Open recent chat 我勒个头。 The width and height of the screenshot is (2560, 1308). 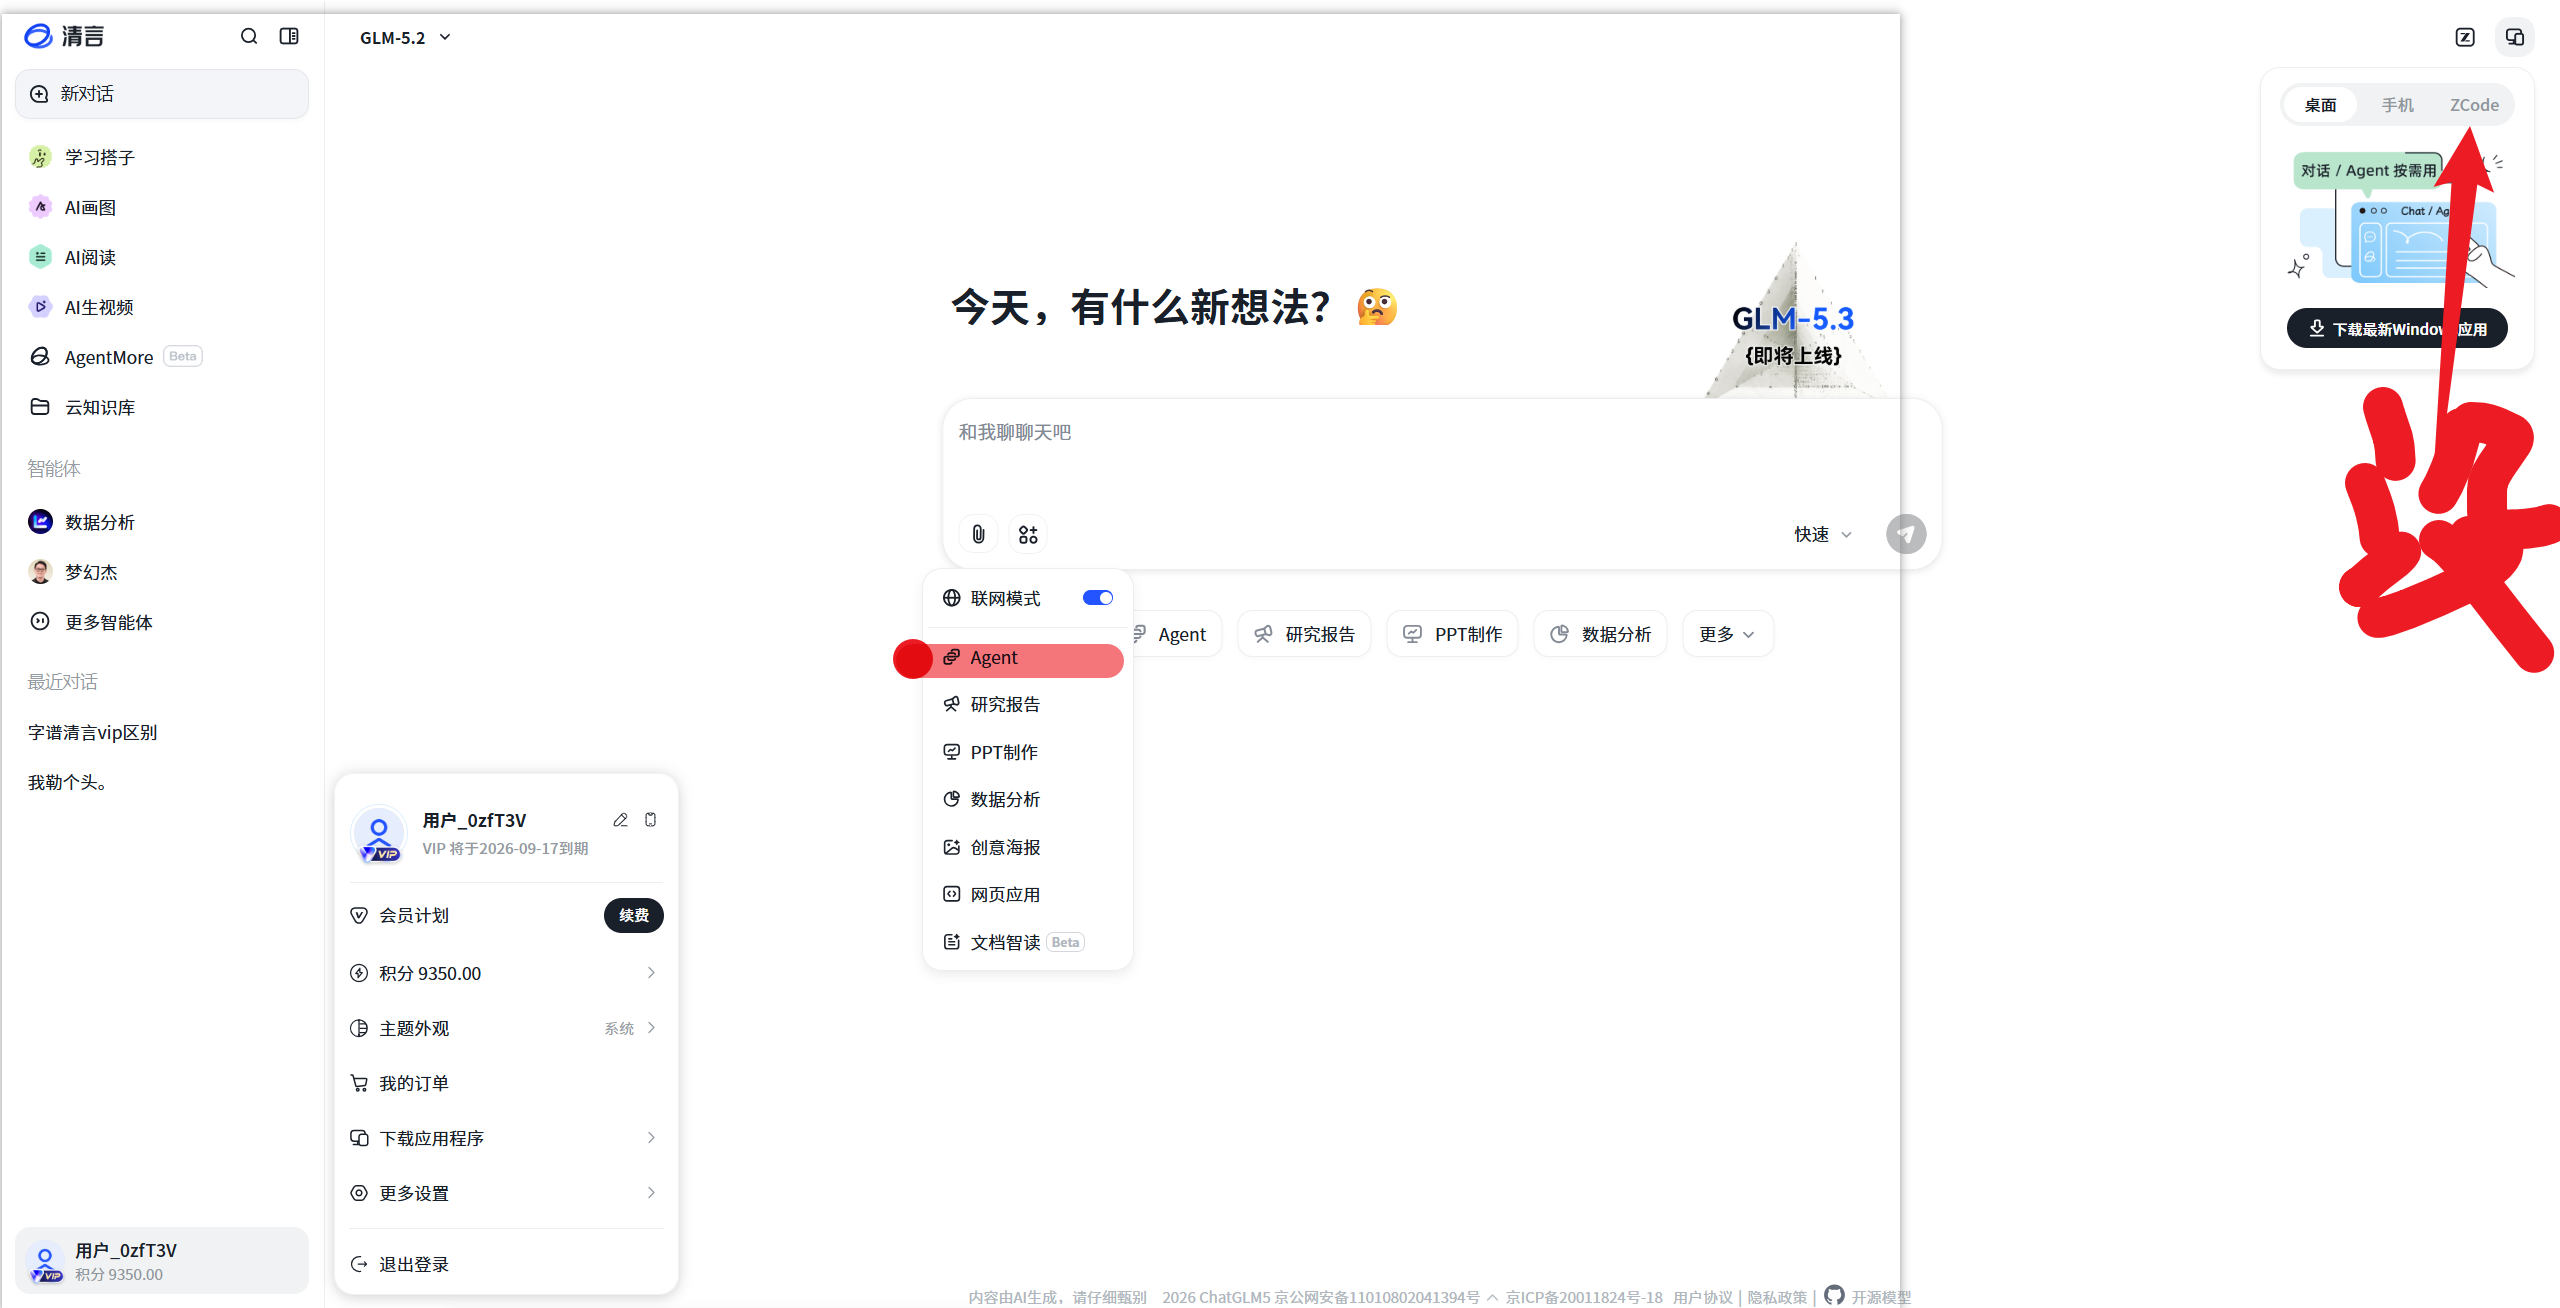pos(68,782)
